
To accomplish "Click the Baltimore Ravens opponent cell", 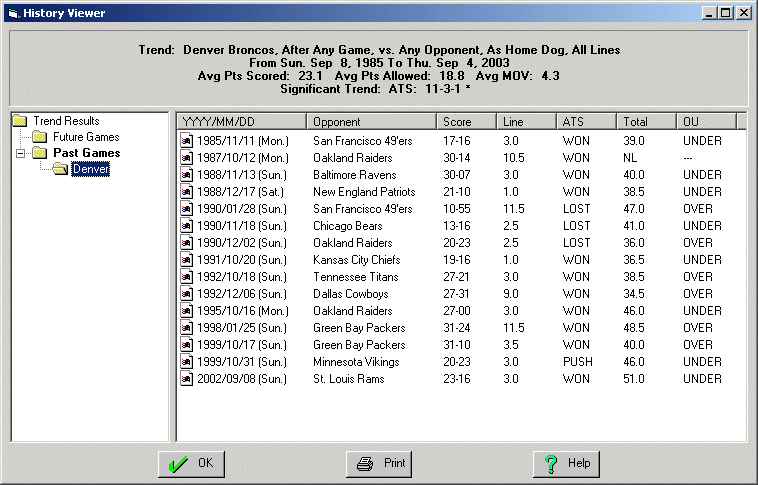I will (x=354, y=175).
